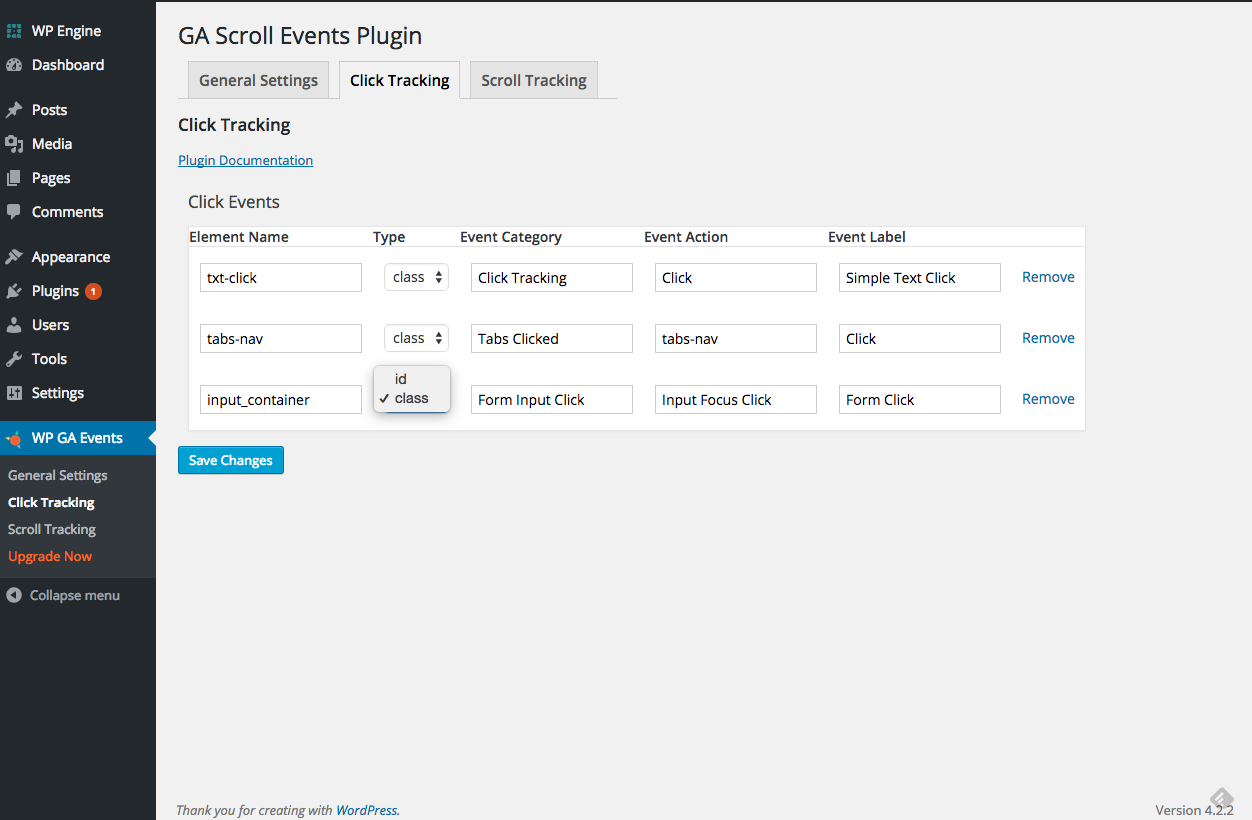Choose 'id' option in open dropdown
This screenshot has width=1252, height=820.
412,379
